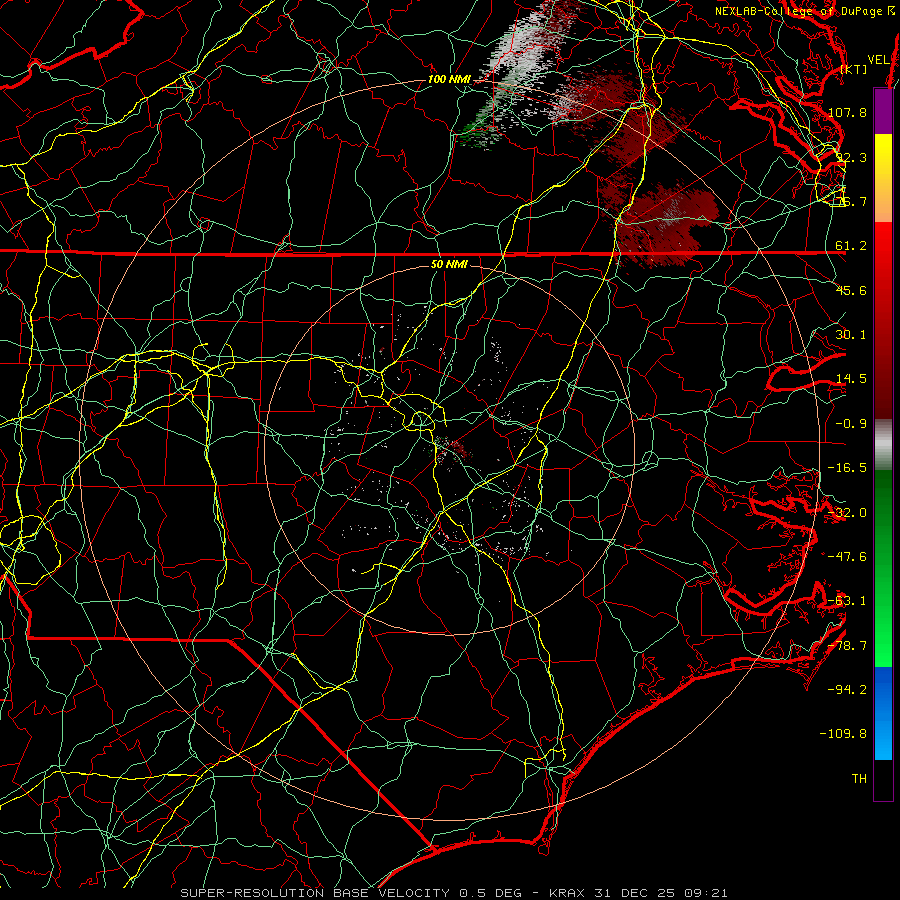900x900 pixels.
Task: Pick the purple segment of the velocity scale
Action: [883, 111]
